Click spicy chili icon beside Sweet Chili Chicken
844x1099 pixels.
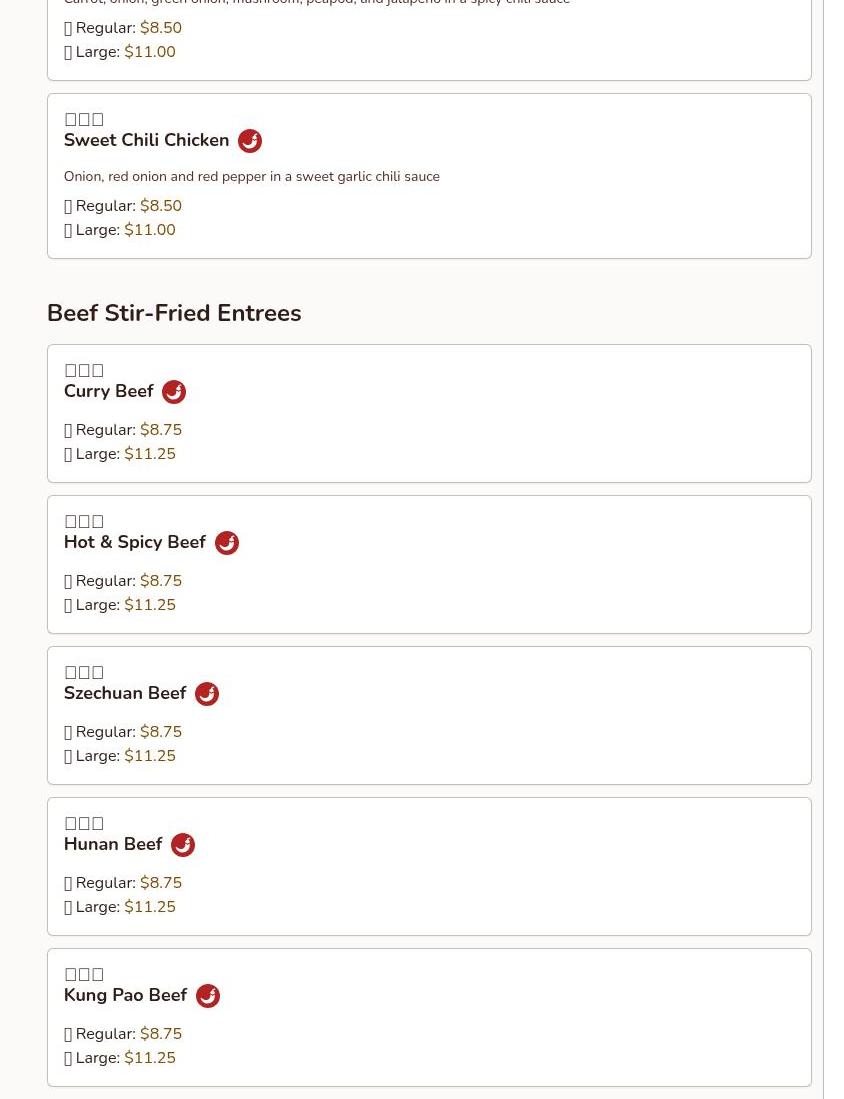(250, 141)
